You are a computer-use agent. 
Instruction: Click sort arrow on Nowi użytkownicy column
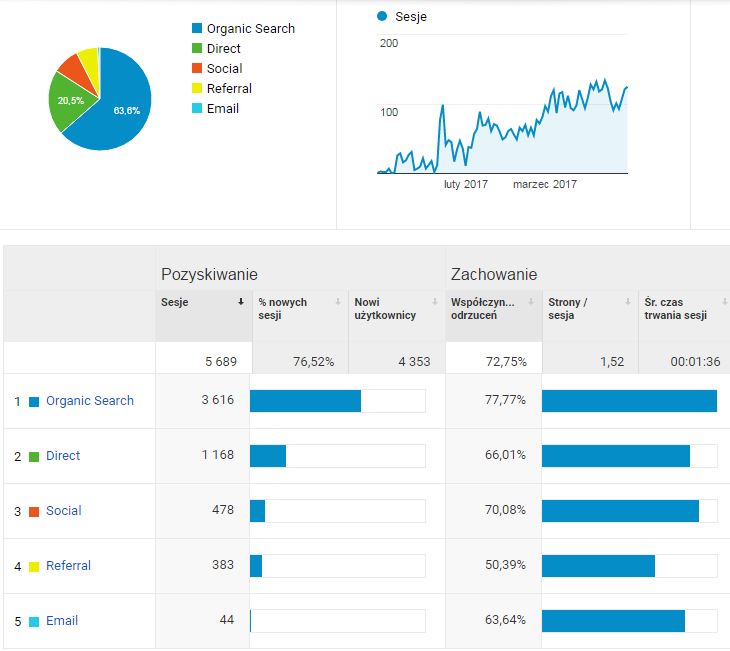pyautogui.click(x=435, y=302)
